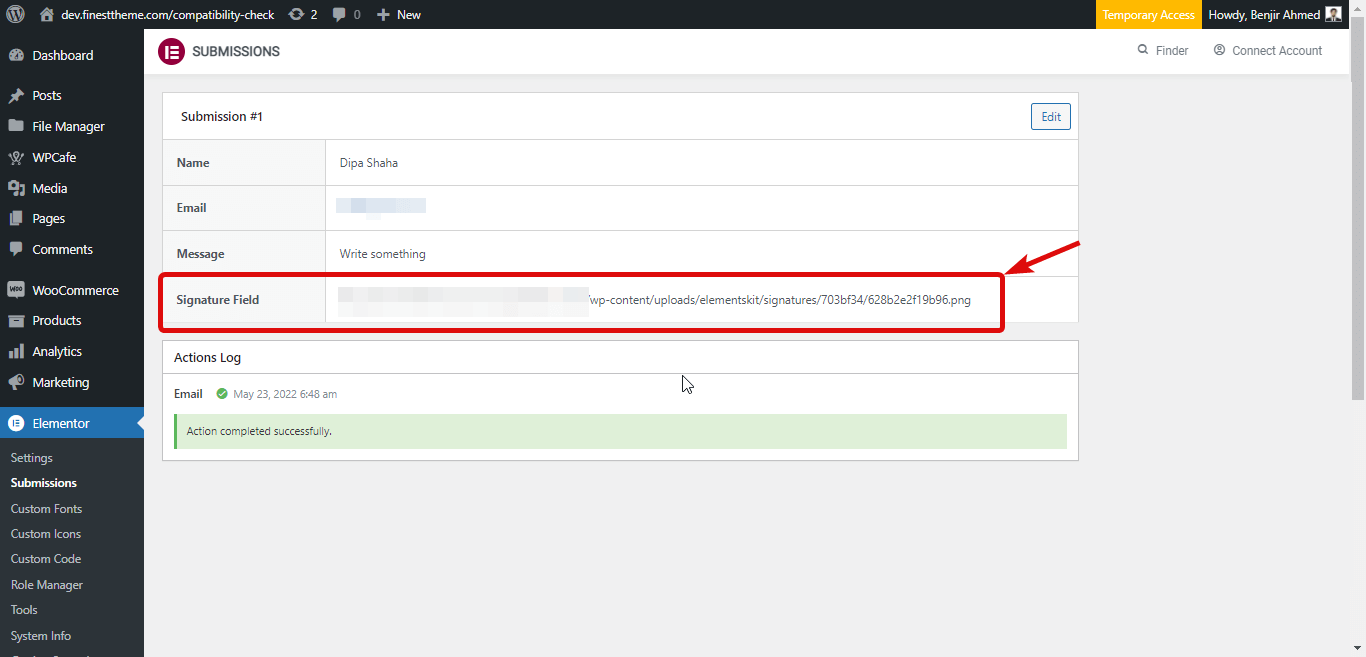Open Custom Code submenu
This screenshot has height=657, width=1366.
46,559
